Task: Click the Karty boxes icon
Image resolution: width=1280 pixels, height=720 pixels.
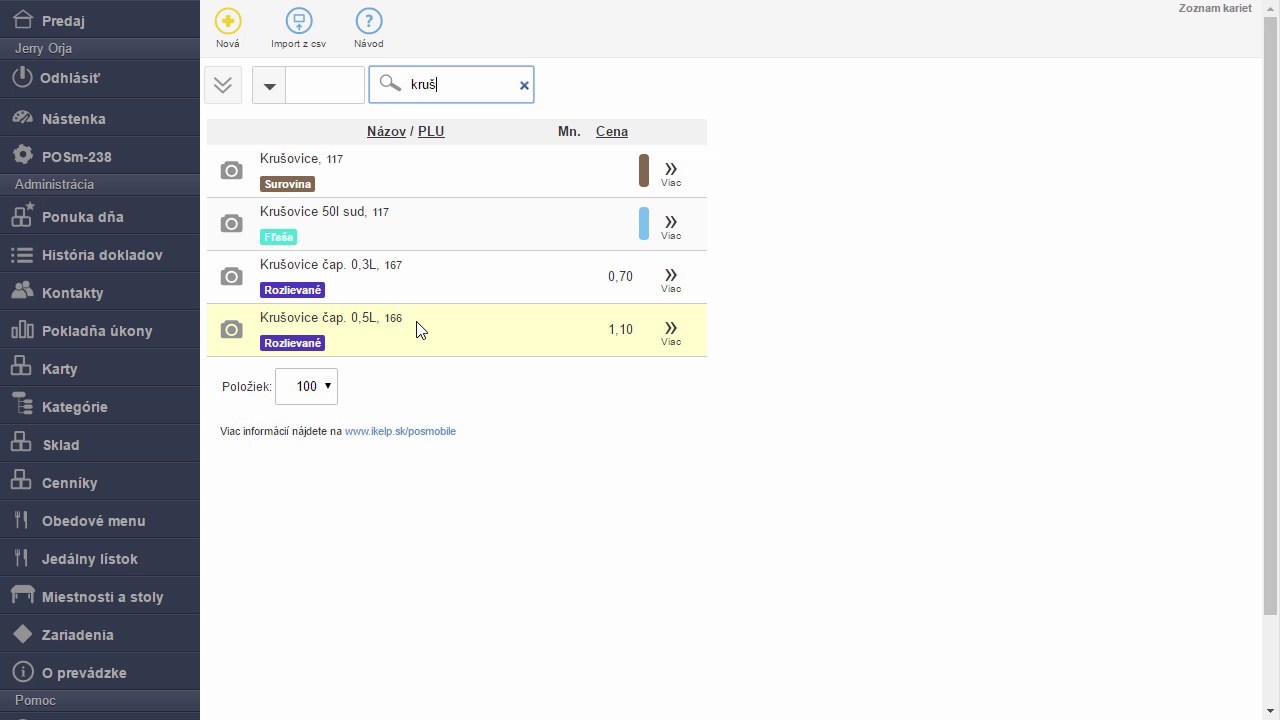Action: tap(22, 368)
